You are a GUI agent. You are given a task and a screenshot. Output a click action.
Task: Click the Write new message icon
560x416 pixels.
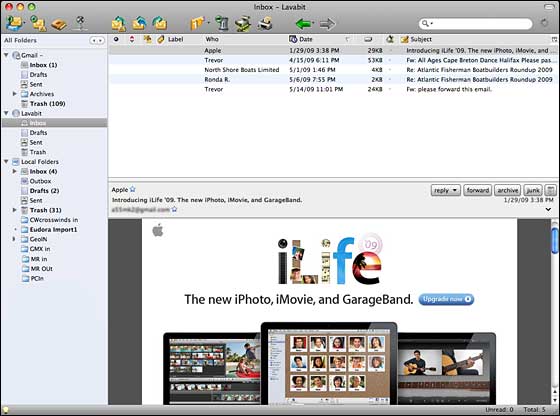point(38,24)
